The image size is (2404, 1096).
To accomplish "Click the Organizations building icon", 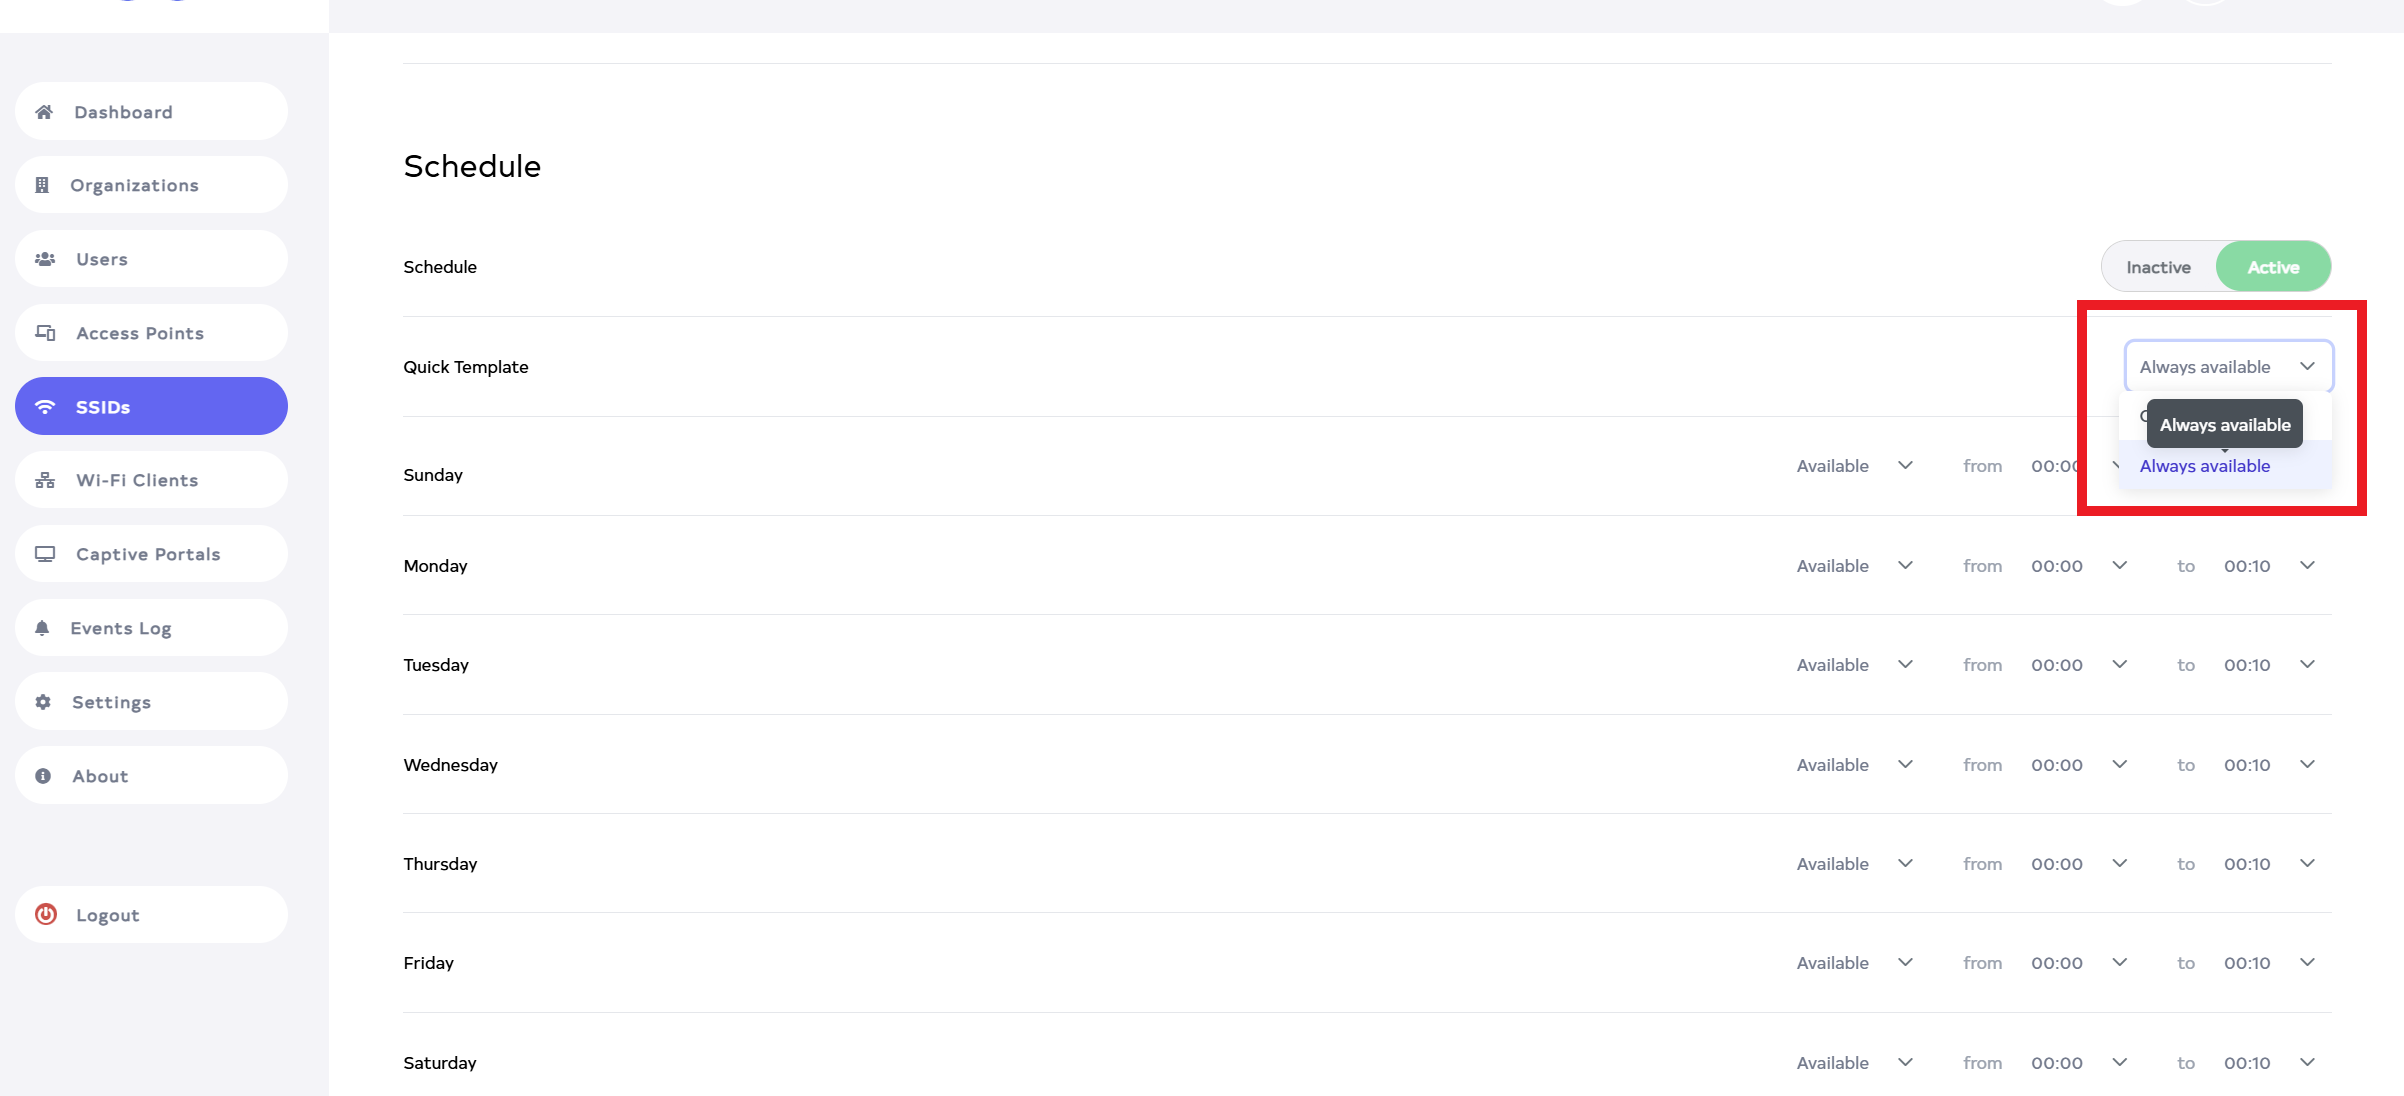I will (x=42, y=185).
